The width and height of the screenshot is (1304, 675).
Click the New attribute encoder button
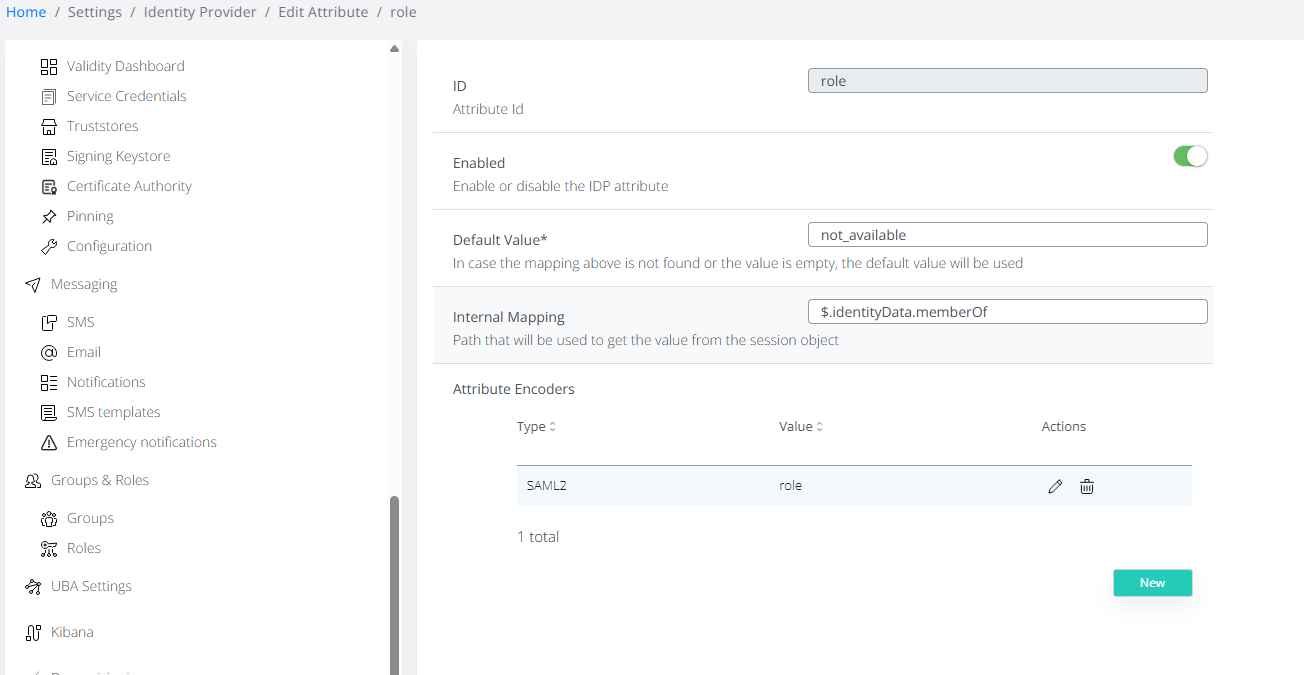[1152, 583]
